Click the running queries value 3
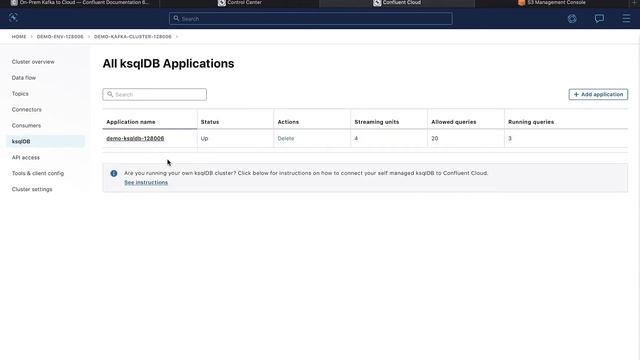 click(510, 138)
